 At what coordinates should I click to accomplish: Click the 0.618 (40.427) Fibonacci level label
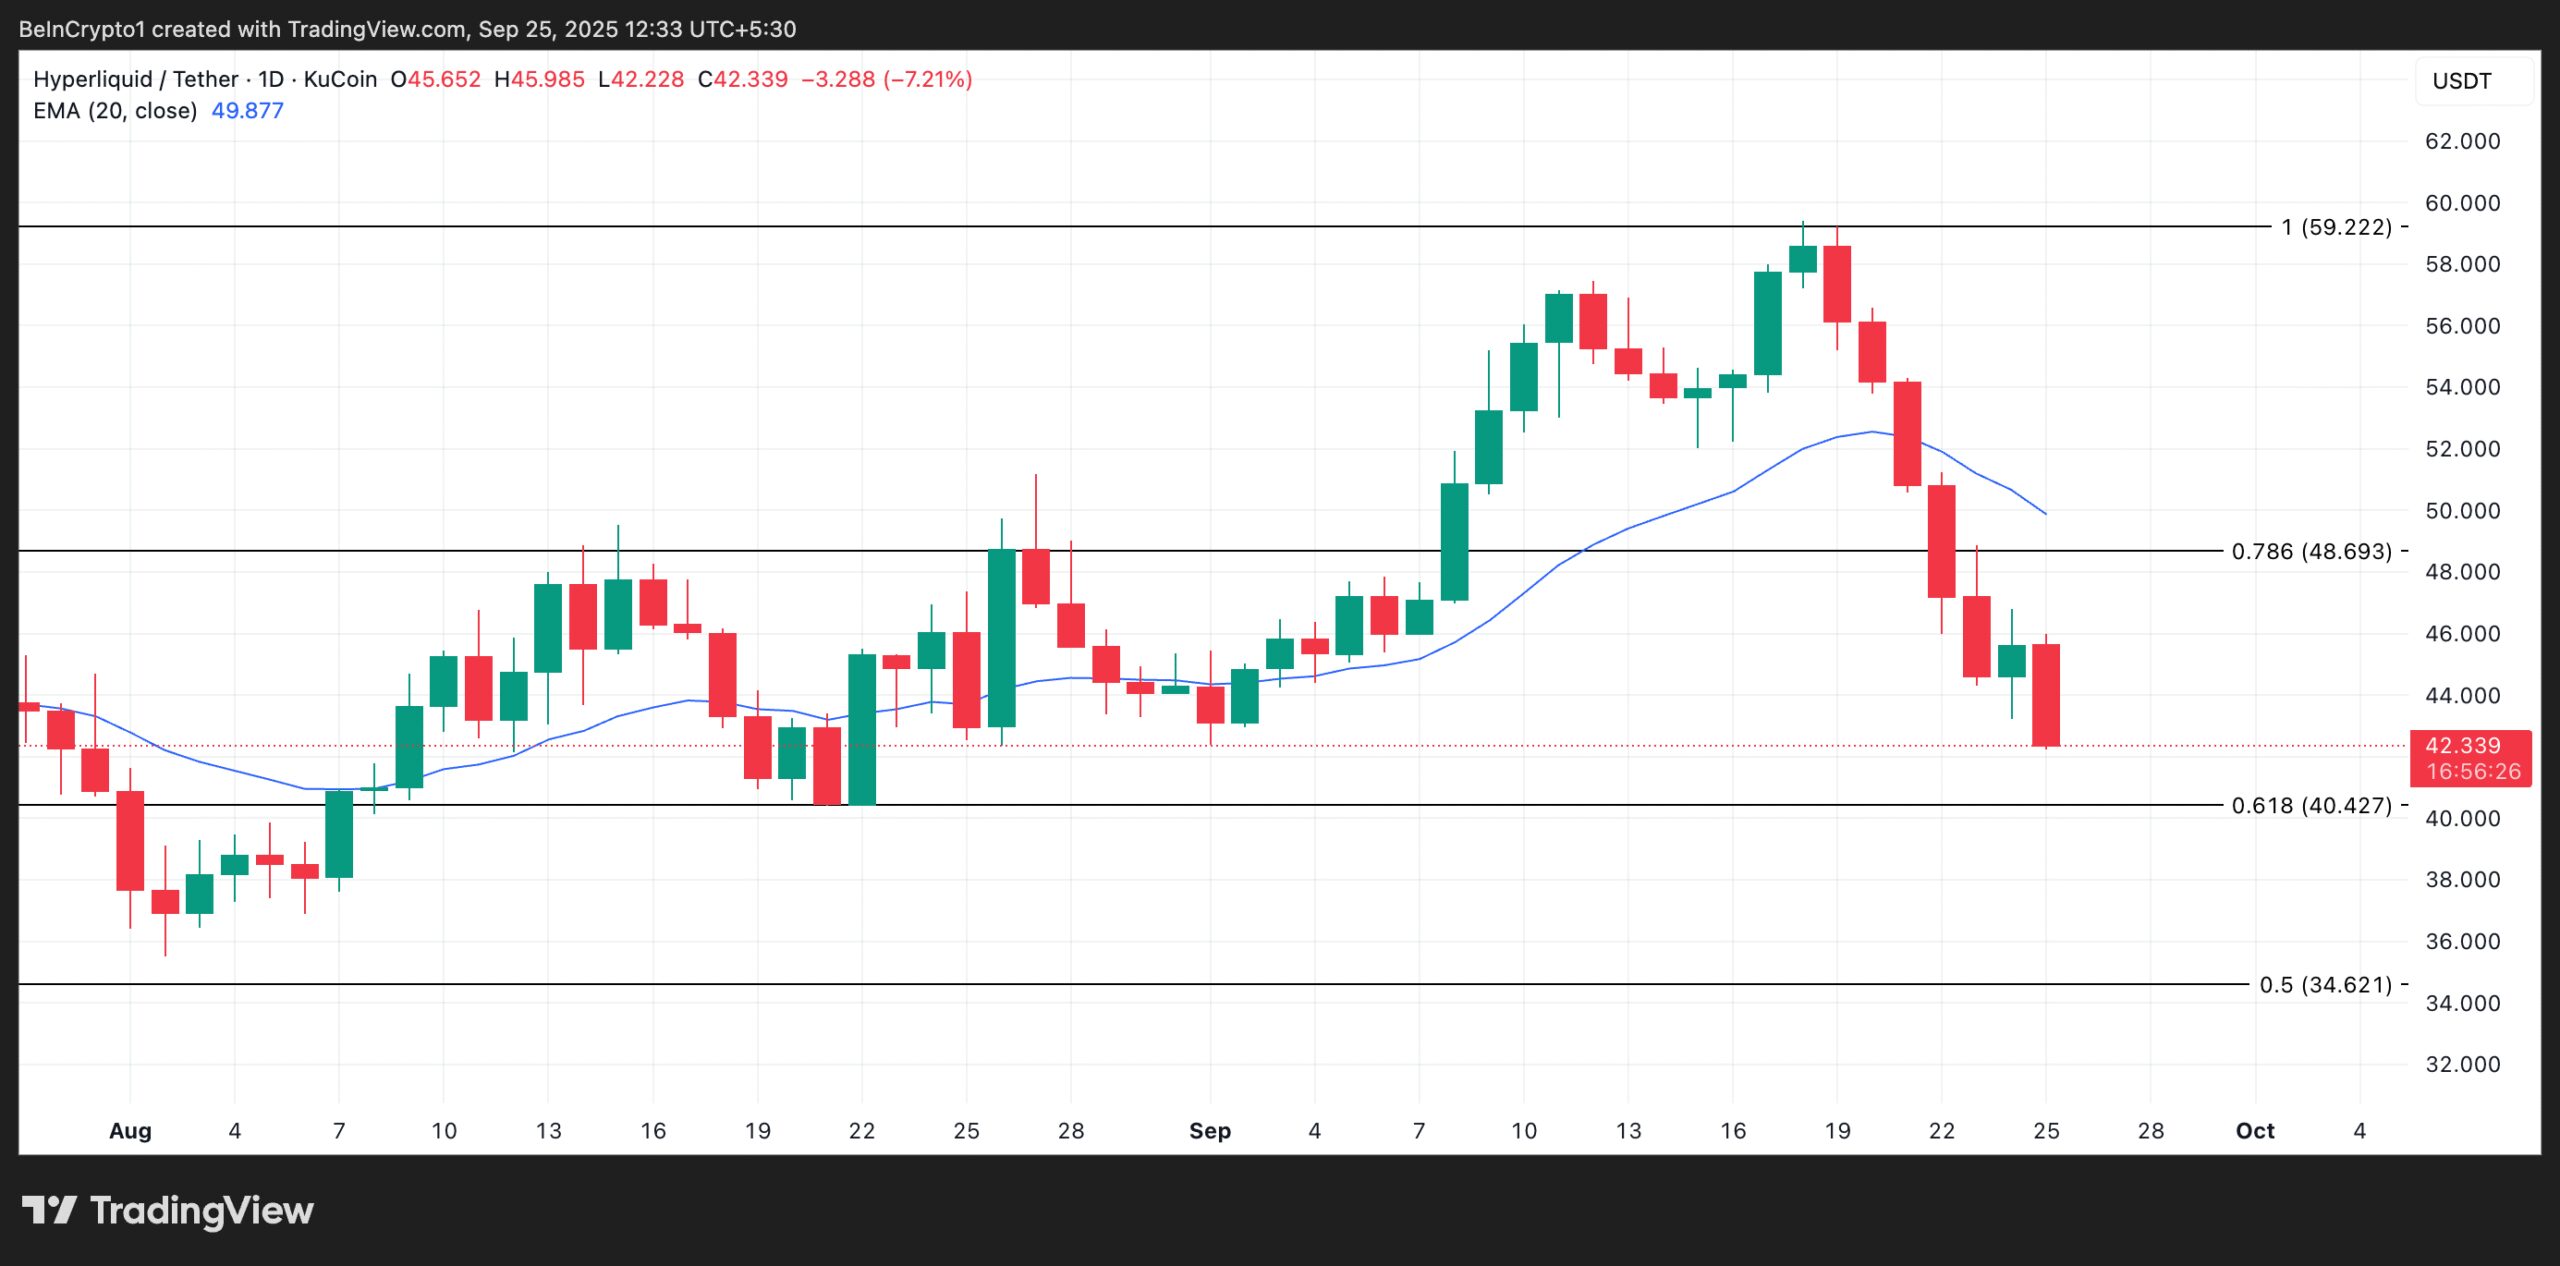(2311, 805)
